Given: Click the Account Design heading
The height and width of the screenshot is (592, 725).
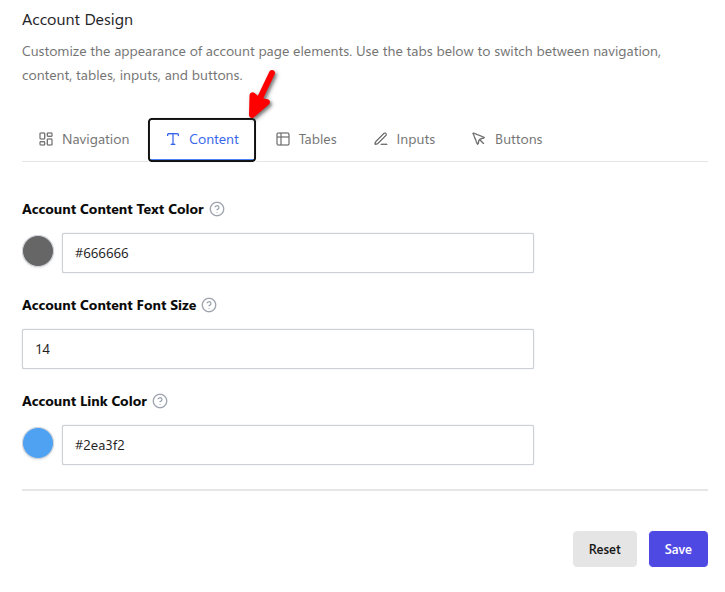Looking at the screenshot, I should [x=78, y=20].
